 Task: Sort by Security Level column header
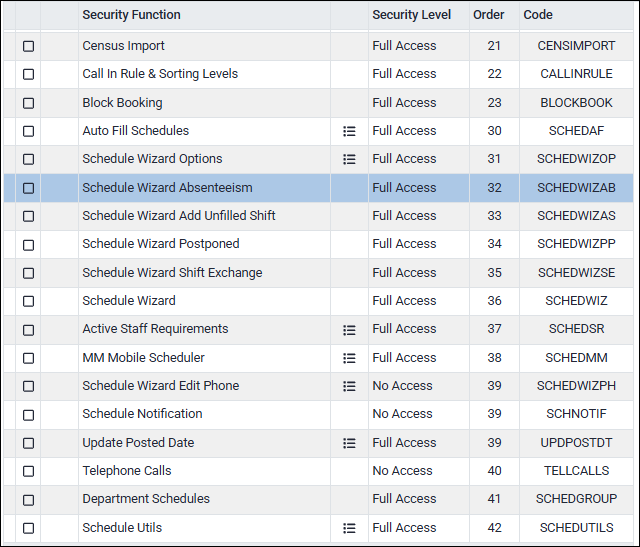point(411,15)
